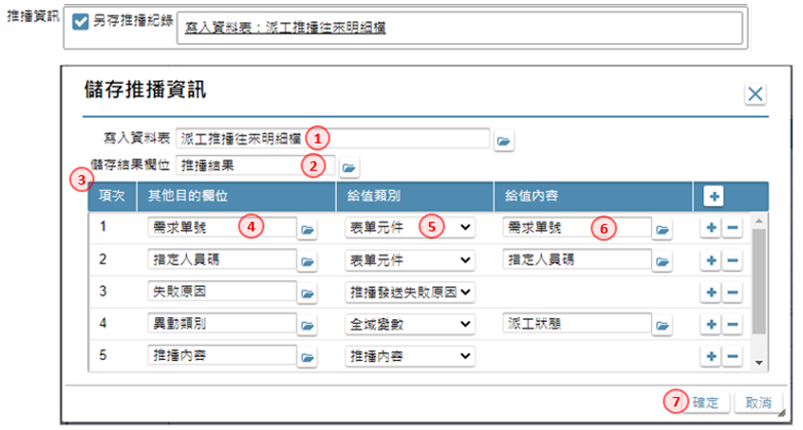The height and width of the screenshot is (430, 803).
Task: Browse destination field for row 失敗原因
Action: (x=307, y=294)
